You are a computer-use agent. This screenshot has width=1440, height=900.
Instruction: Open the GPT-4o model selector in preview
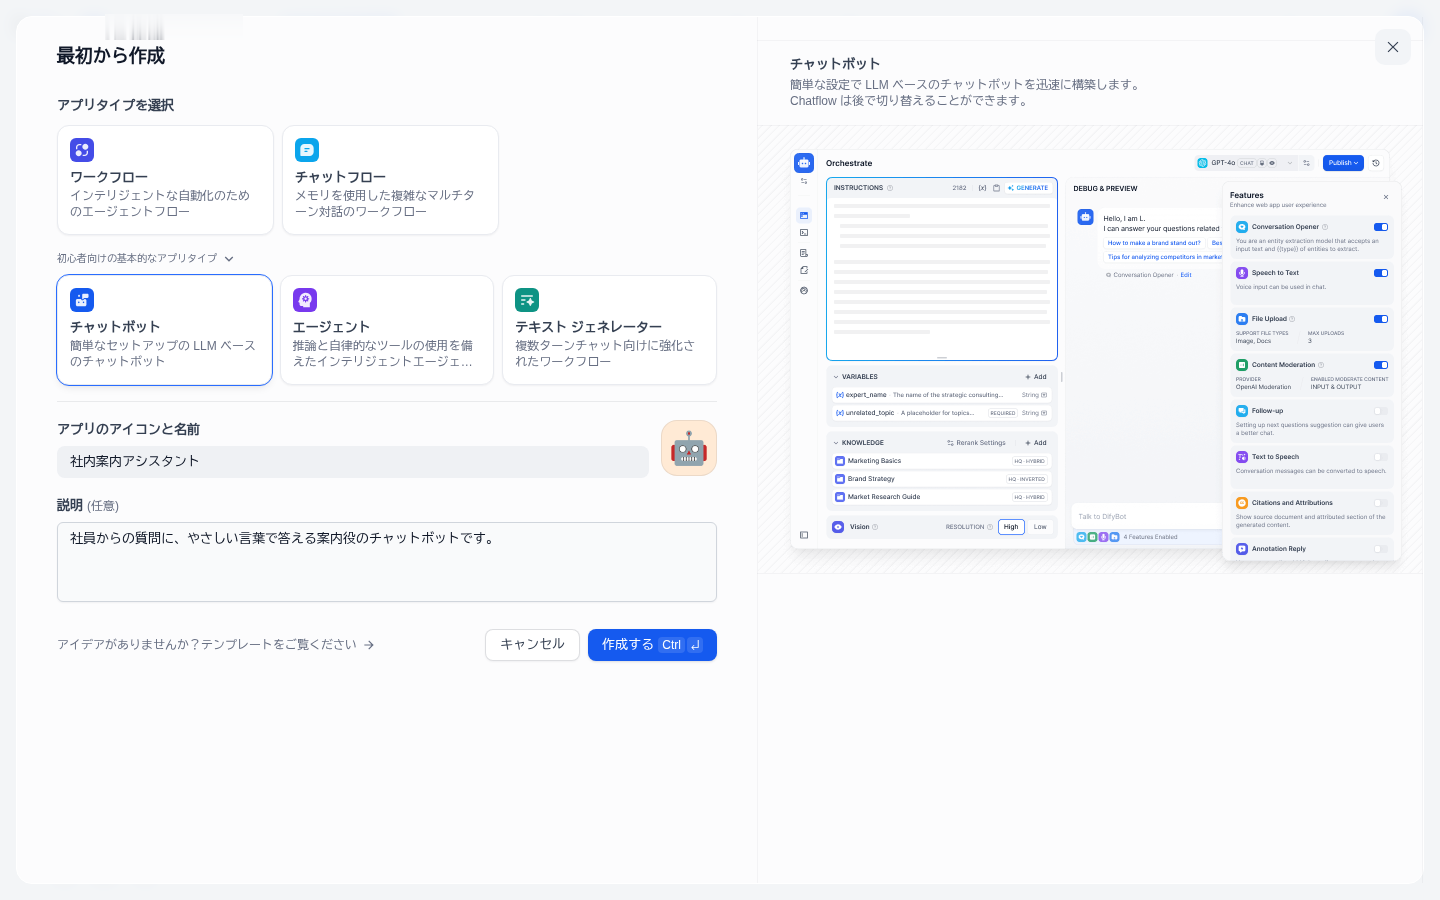click(1245, 163)
